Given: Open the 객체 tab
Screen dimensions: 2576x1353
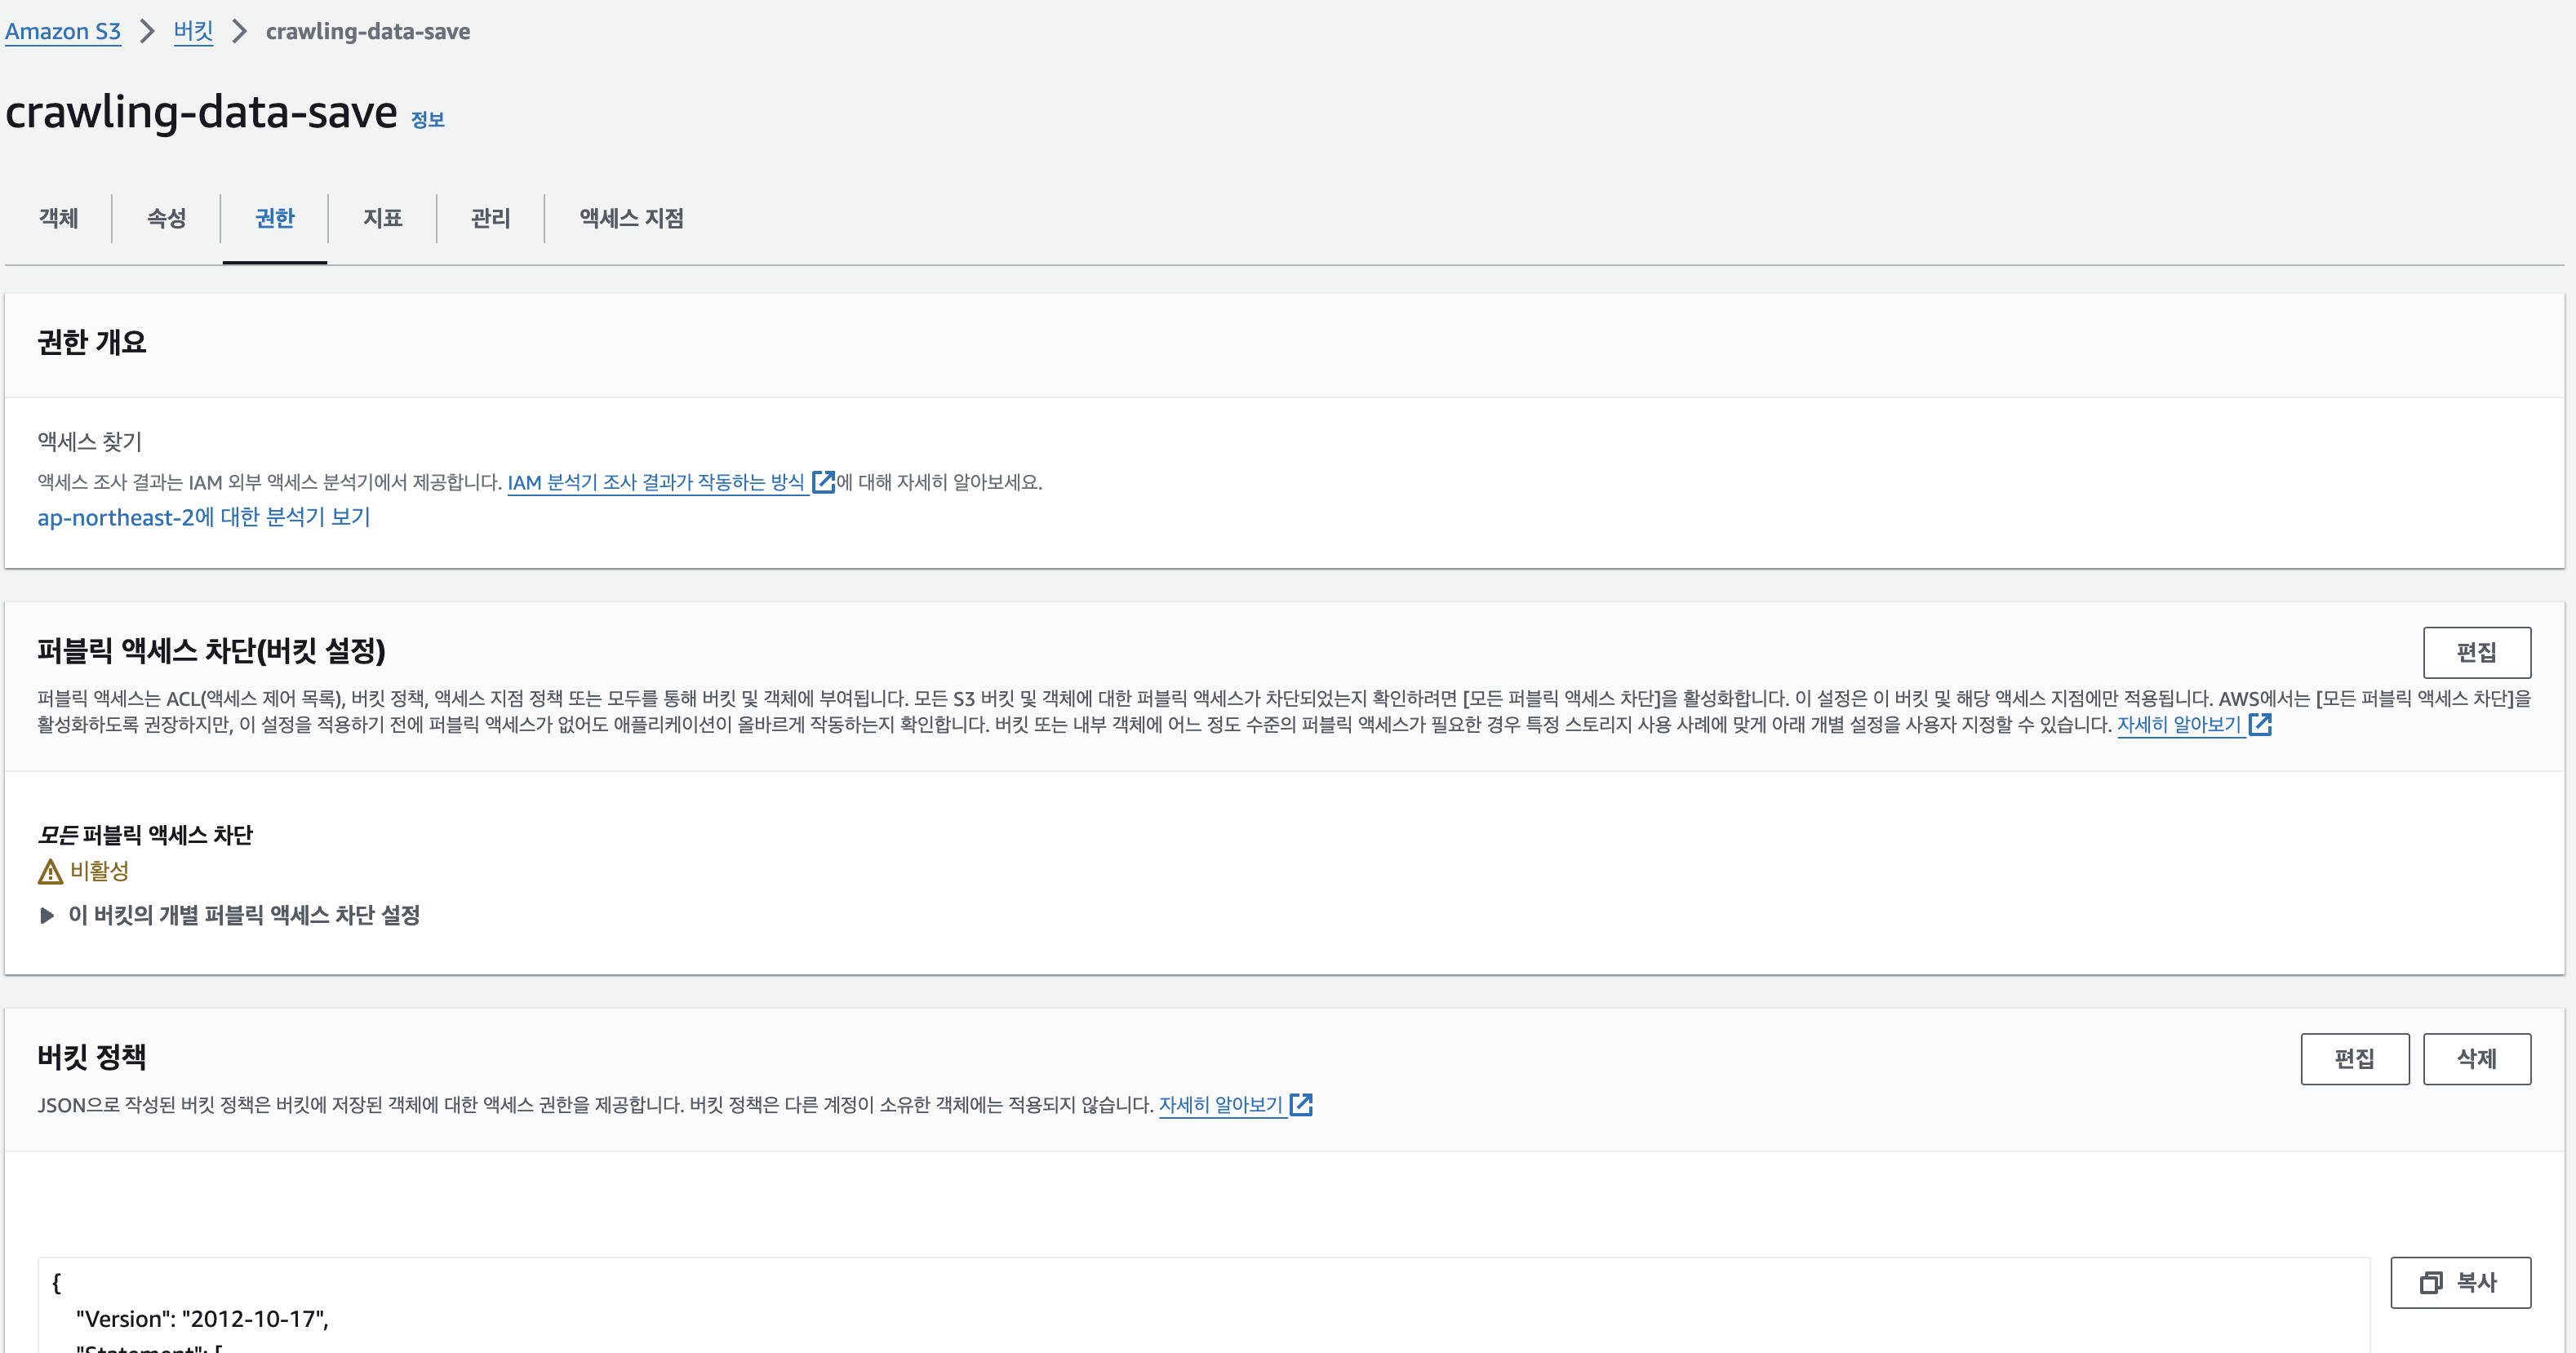Looking at the screenshot, I should point(58,218).
